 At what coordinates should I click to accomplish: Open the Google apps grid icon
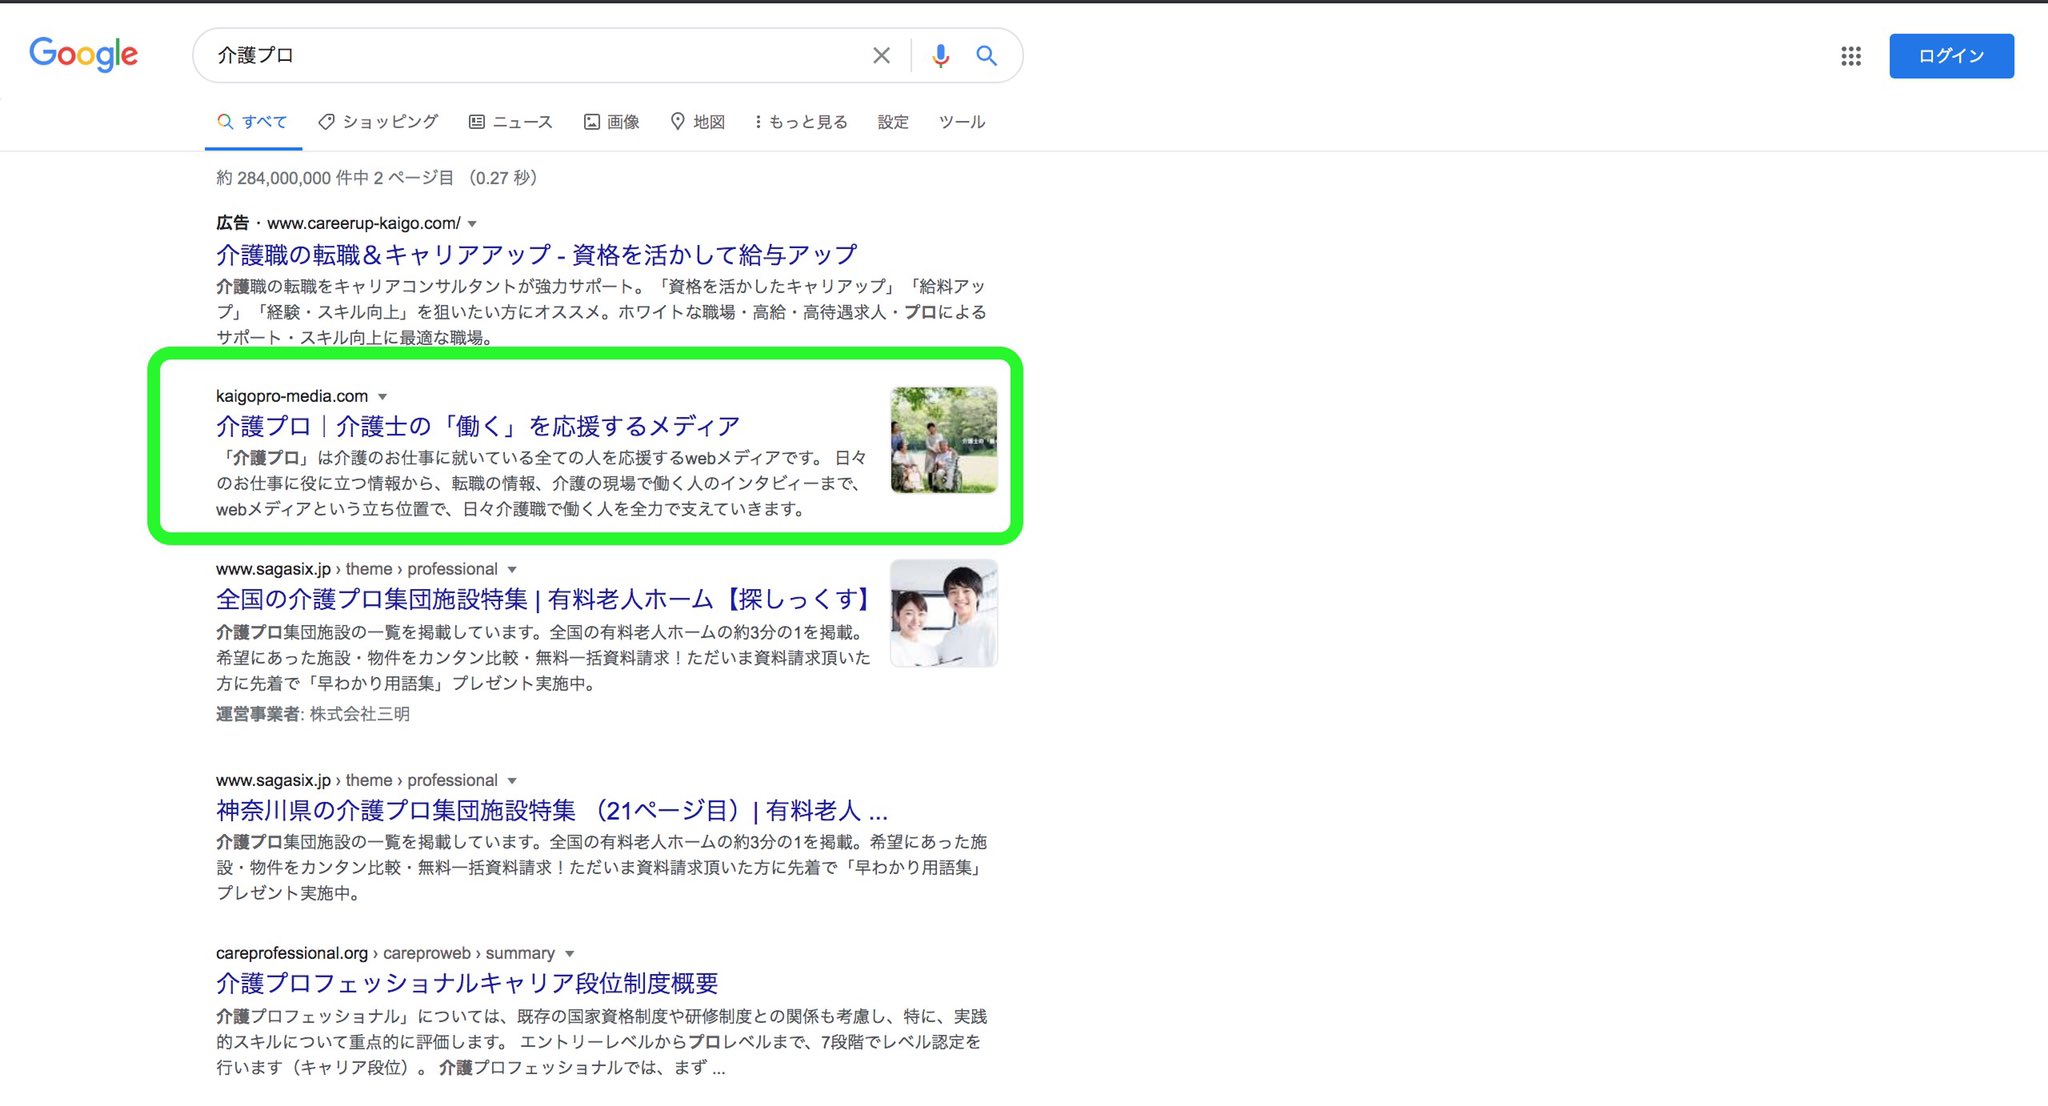tap(1851, 56)
